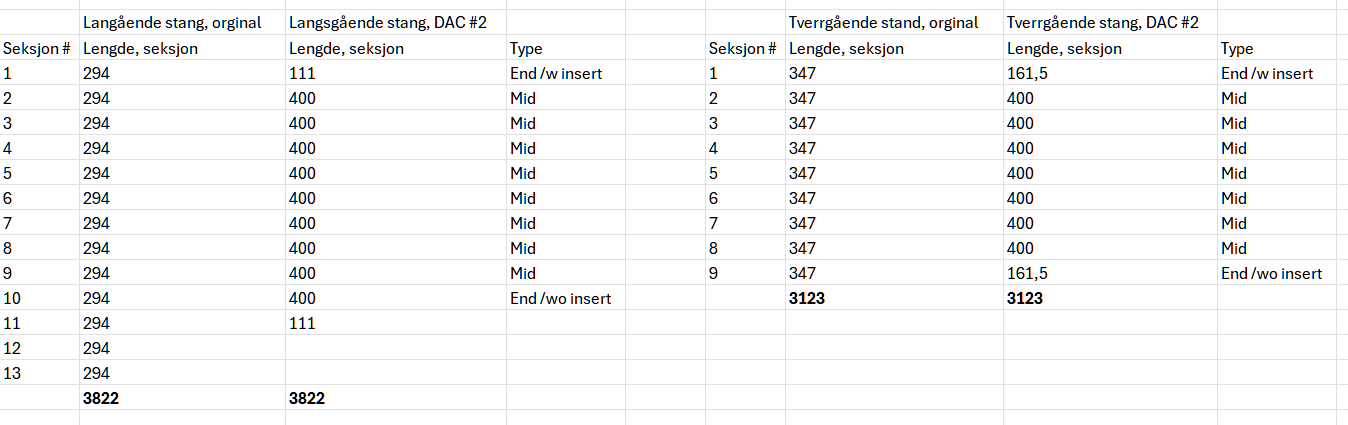Viewport: 1348px width, 425px height.
Task: Select bold total 3822 under Langsgående DAC #2
Action: 307,398
